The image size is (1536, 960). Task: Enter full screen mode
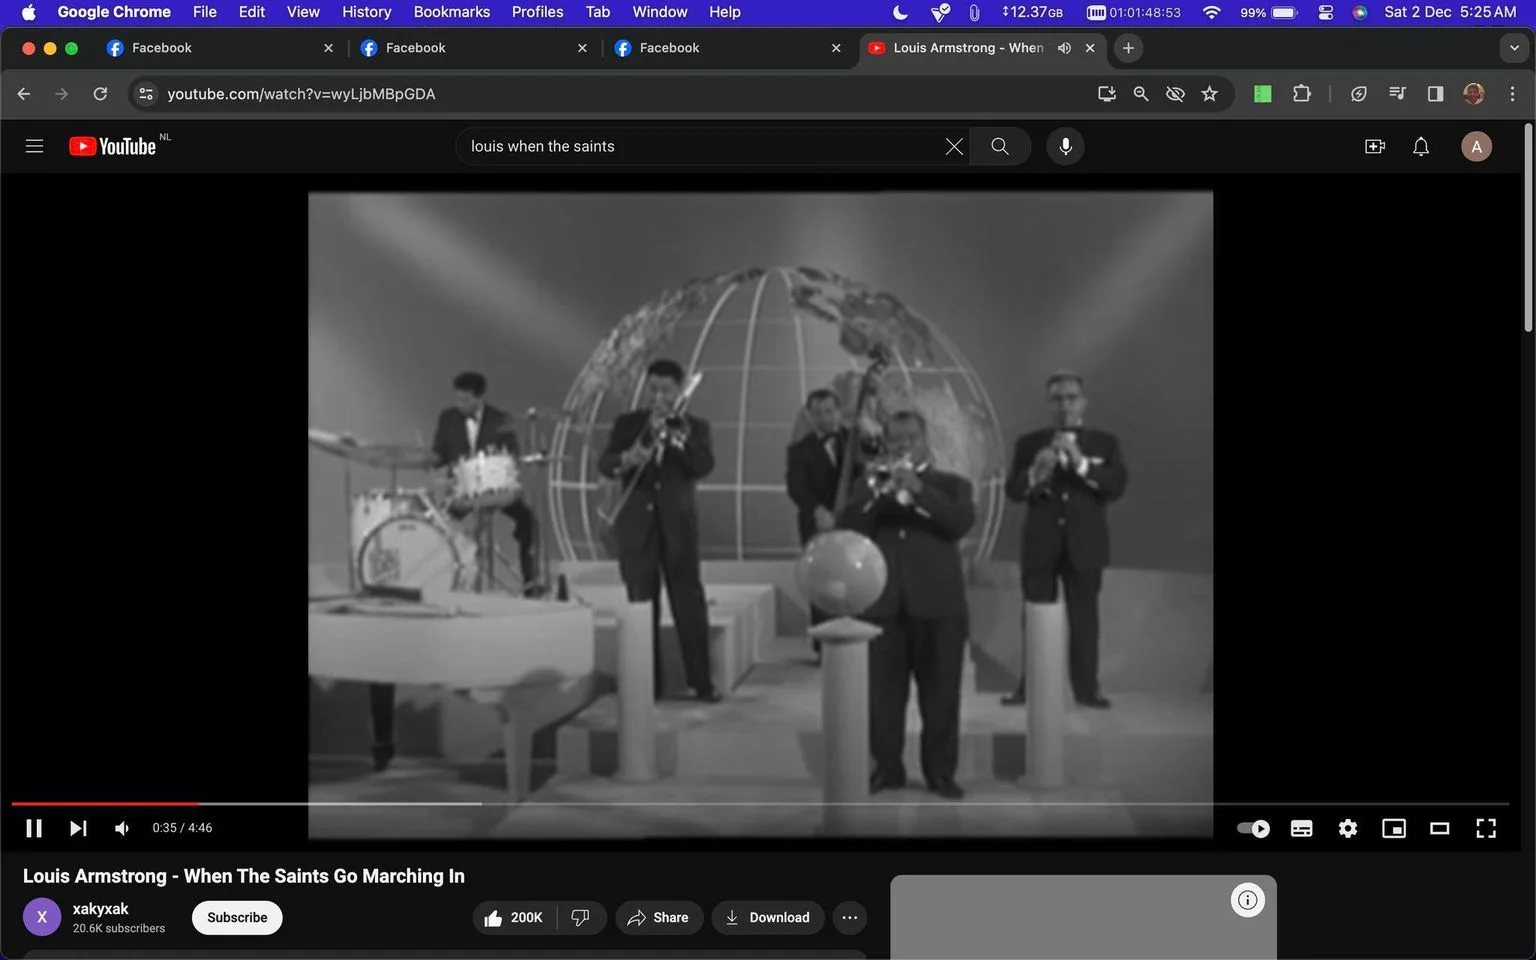(1486, 828)
